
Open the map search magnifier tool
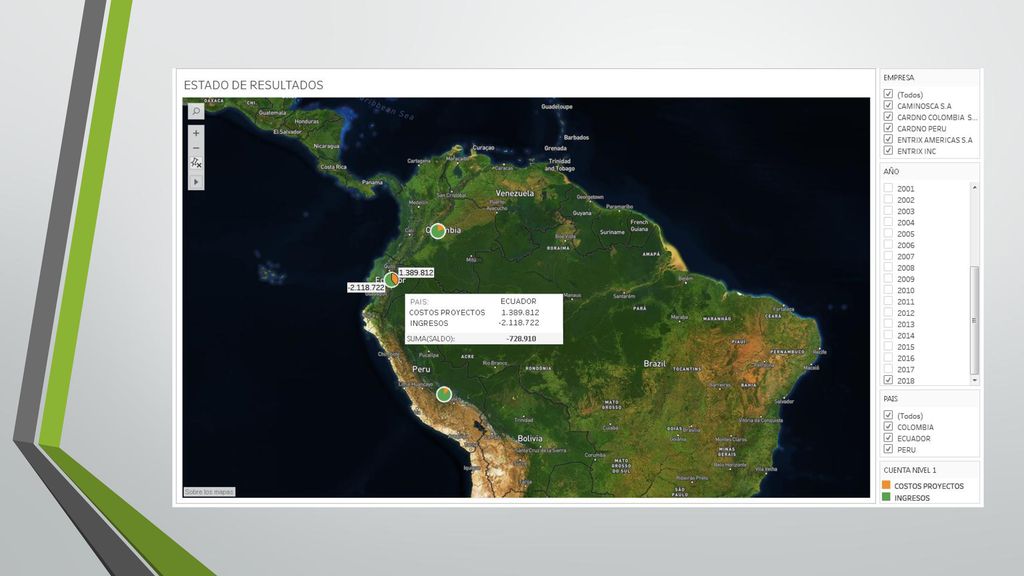pyautogui.click(x=196, y=112)
